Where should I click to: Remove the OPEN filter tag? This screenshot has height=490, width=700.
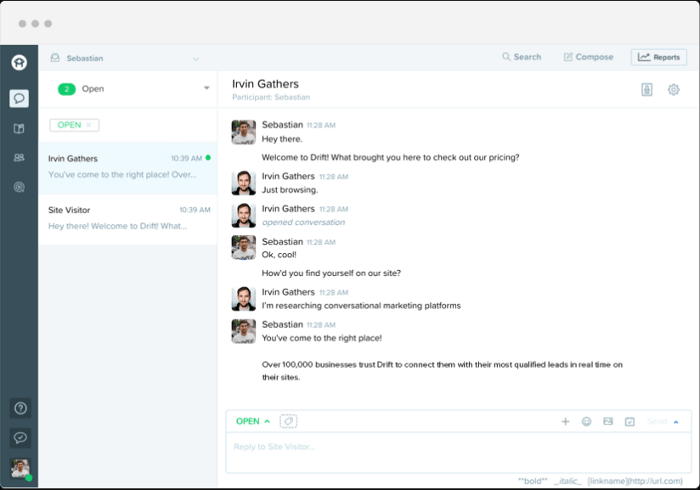click(x=88, y=125)
